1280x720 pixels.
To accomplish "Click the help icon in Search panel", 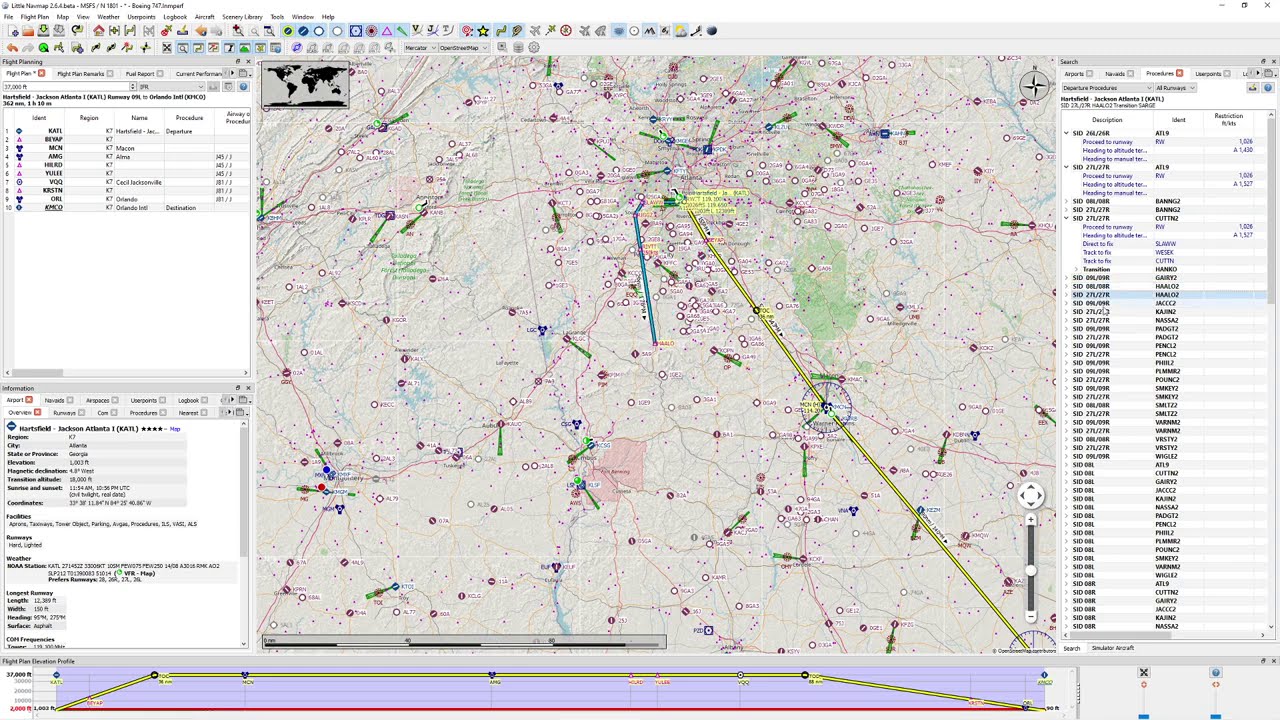I will [x=1268, y=88].
